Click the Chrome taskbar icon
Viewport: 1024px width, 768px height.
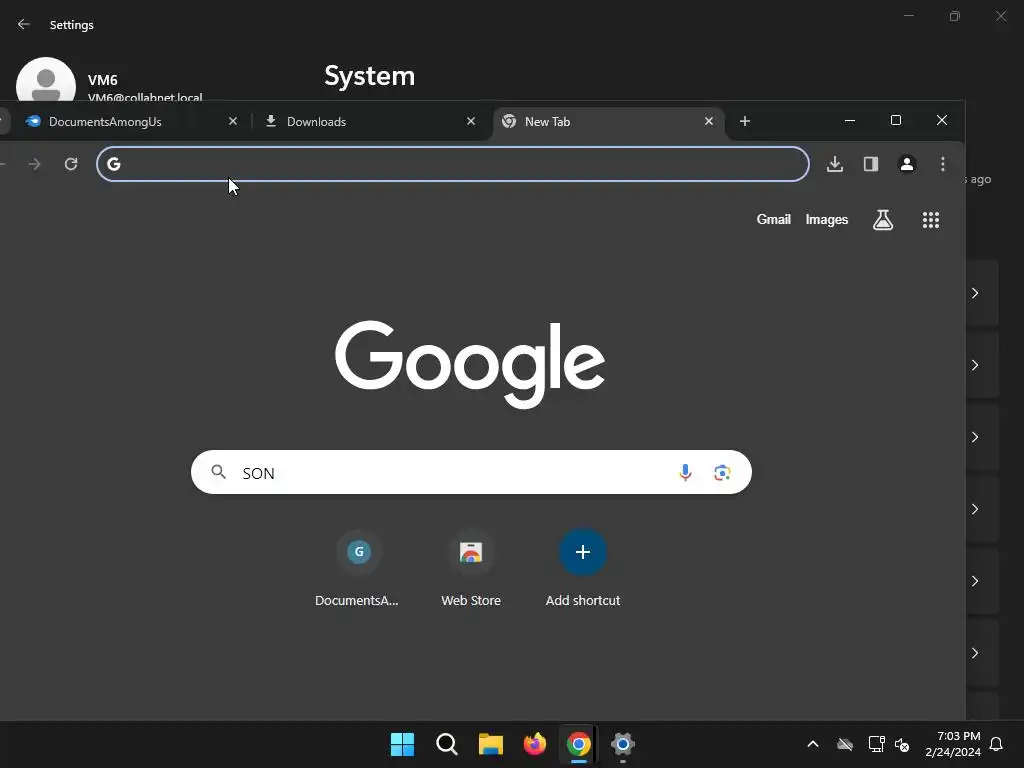coord(579,744)
